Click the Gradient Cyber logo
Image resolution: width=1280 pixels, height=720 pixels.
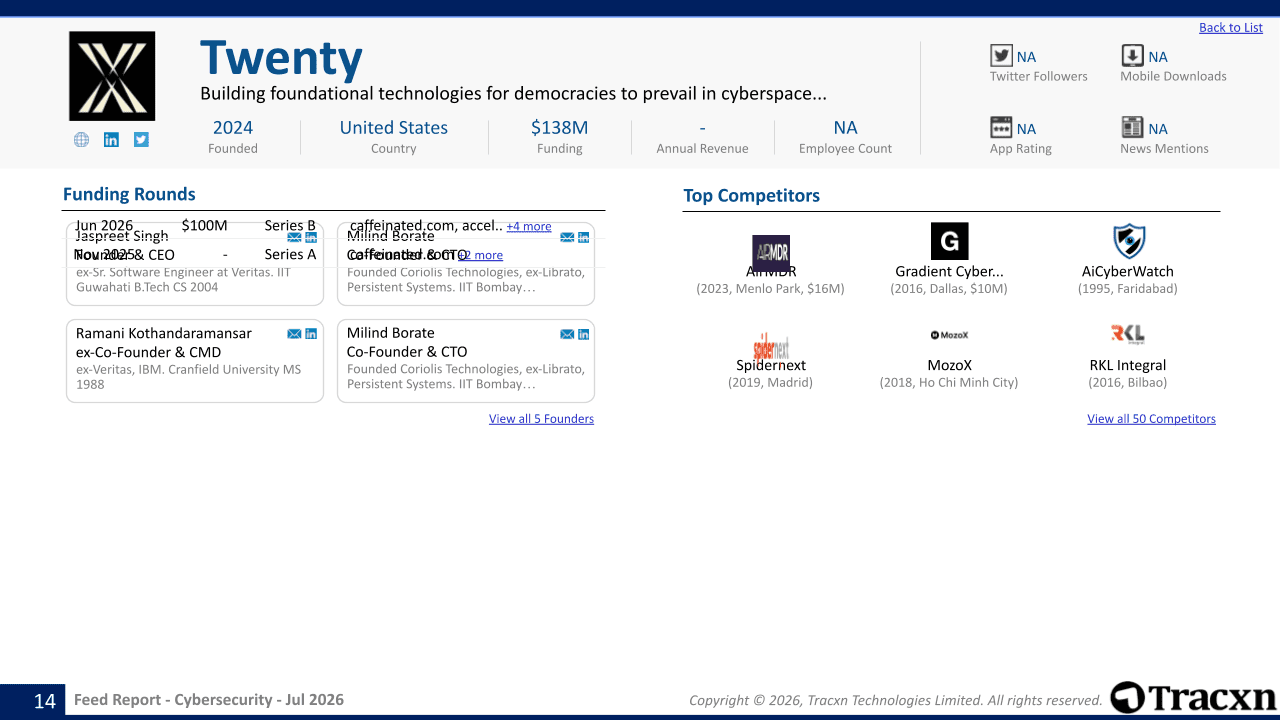tap(949, 242)
